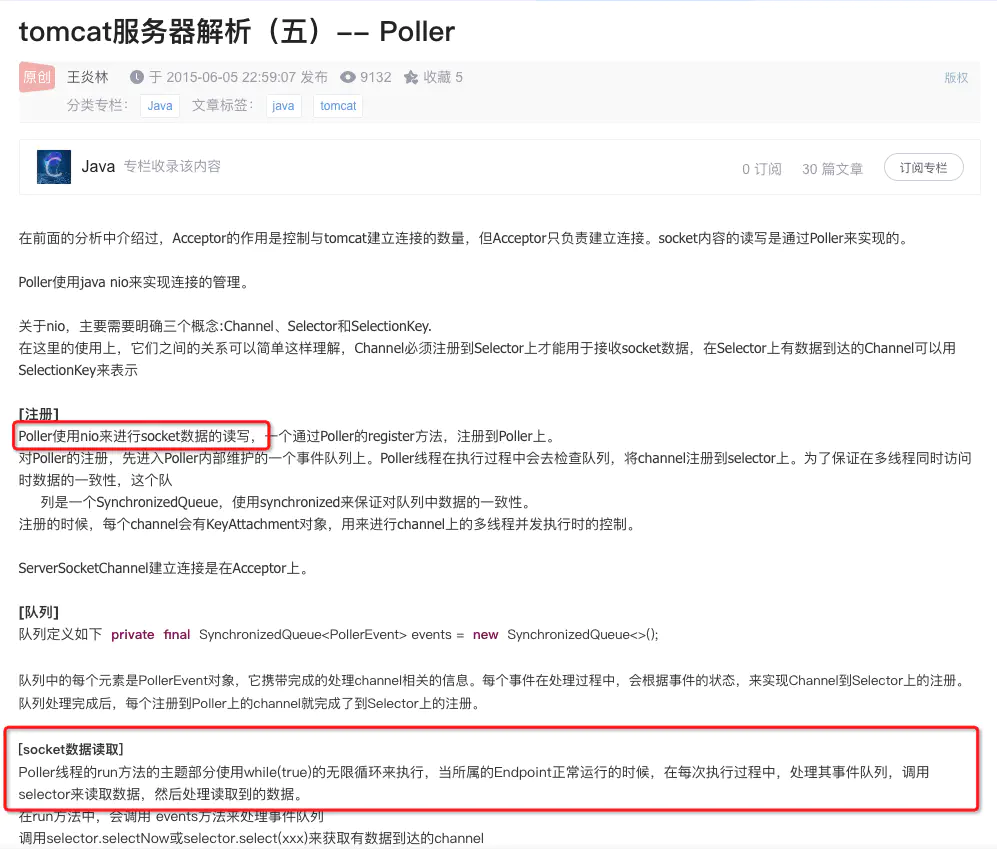Click the view count 9132
Image resolution: width=997 pixels, height=852 pixels.
pos(376,77)
